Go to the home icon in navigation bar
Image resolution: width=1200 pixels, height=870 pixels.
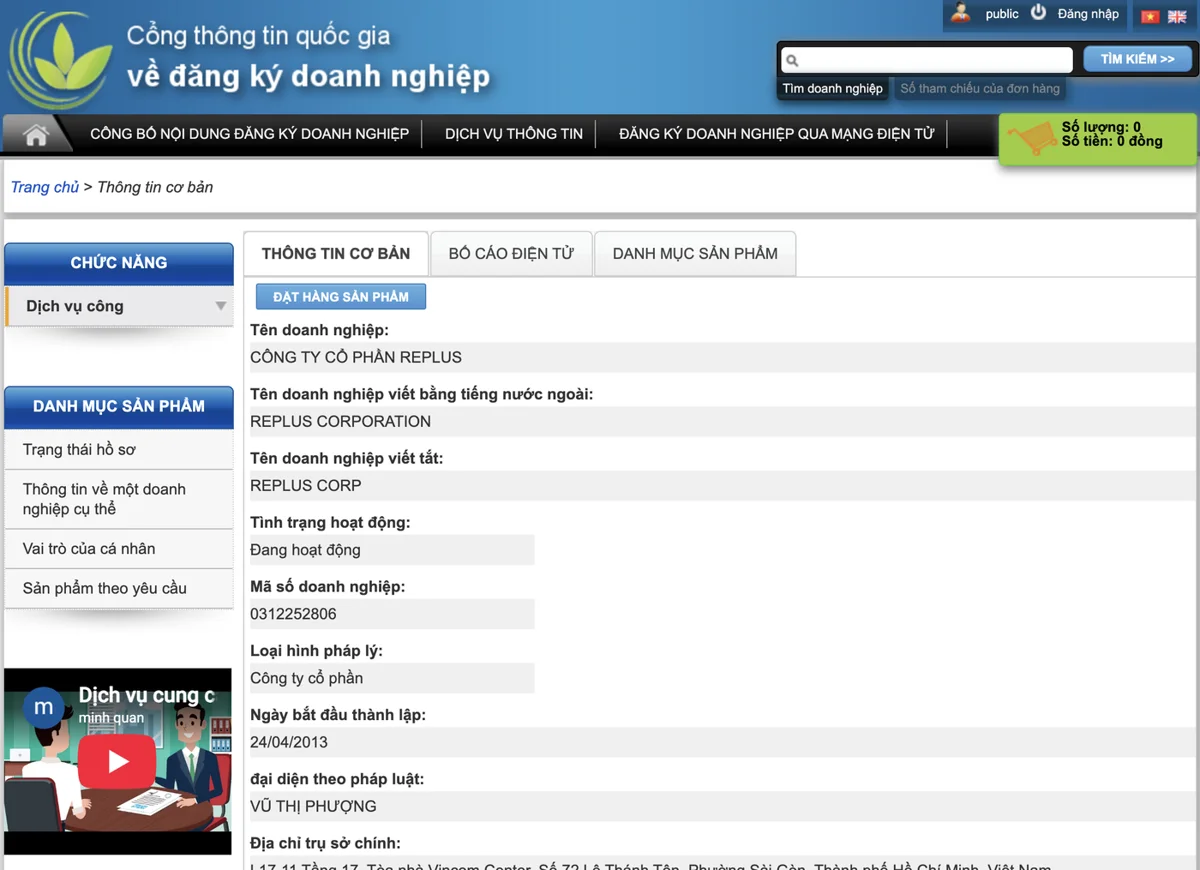tap(36, 136)
